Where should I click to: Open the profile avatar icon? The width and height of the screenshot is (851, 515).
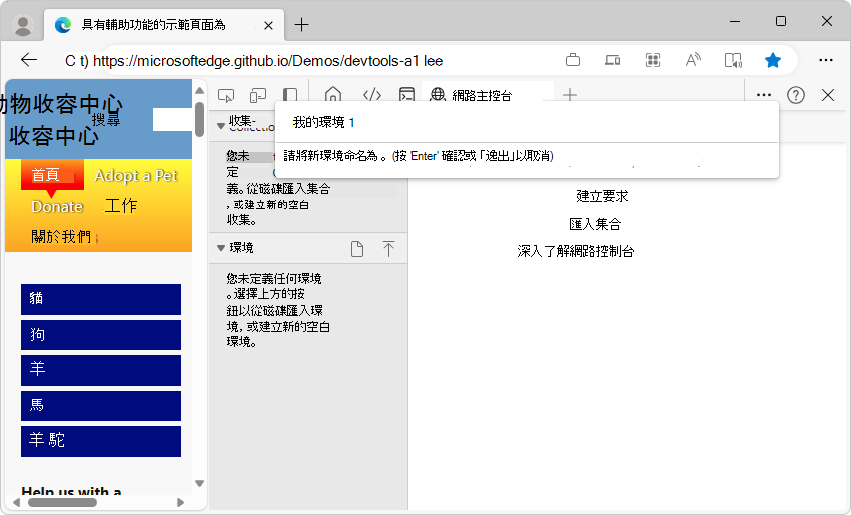pyautogui.click(x=23, y=25)
